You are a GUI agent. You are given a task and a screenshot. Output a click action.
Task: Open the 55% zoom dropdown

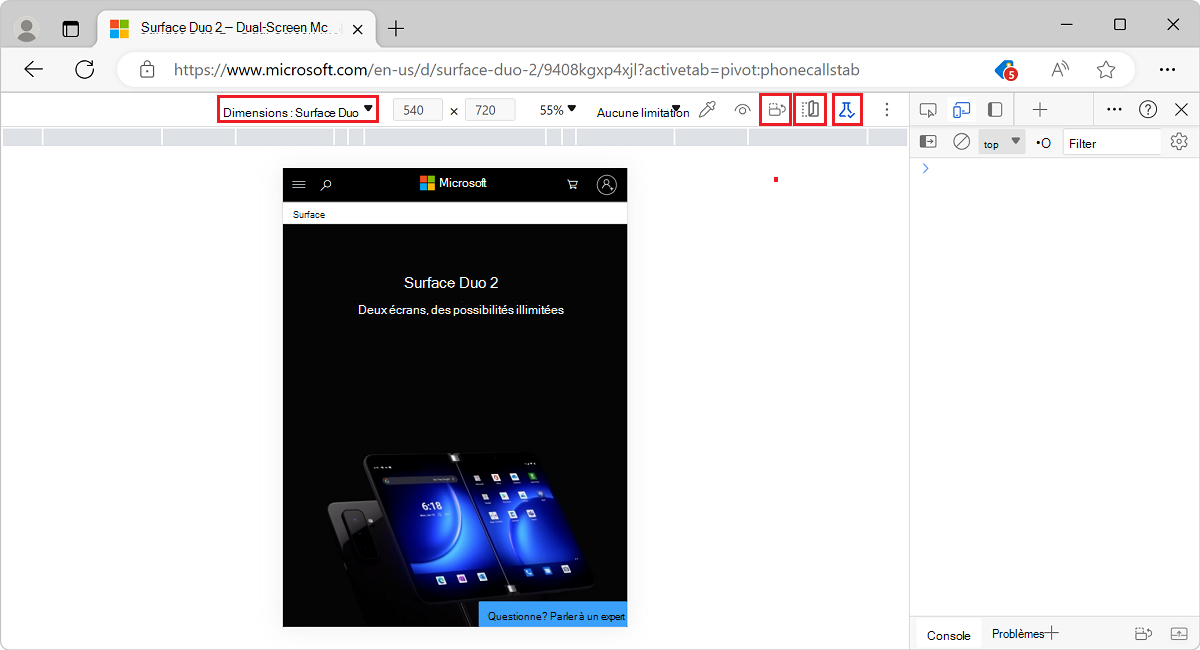(x=556, y=111)
